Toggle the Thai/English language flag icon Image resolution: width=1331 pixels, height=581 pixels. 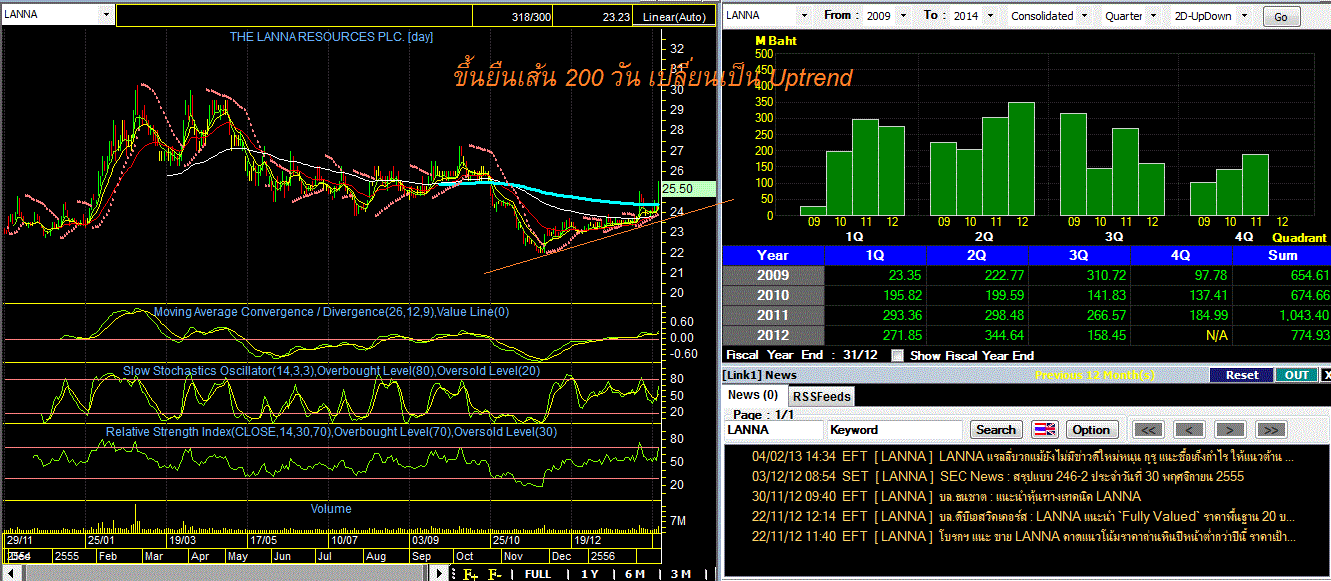[x=1044, y=430]
